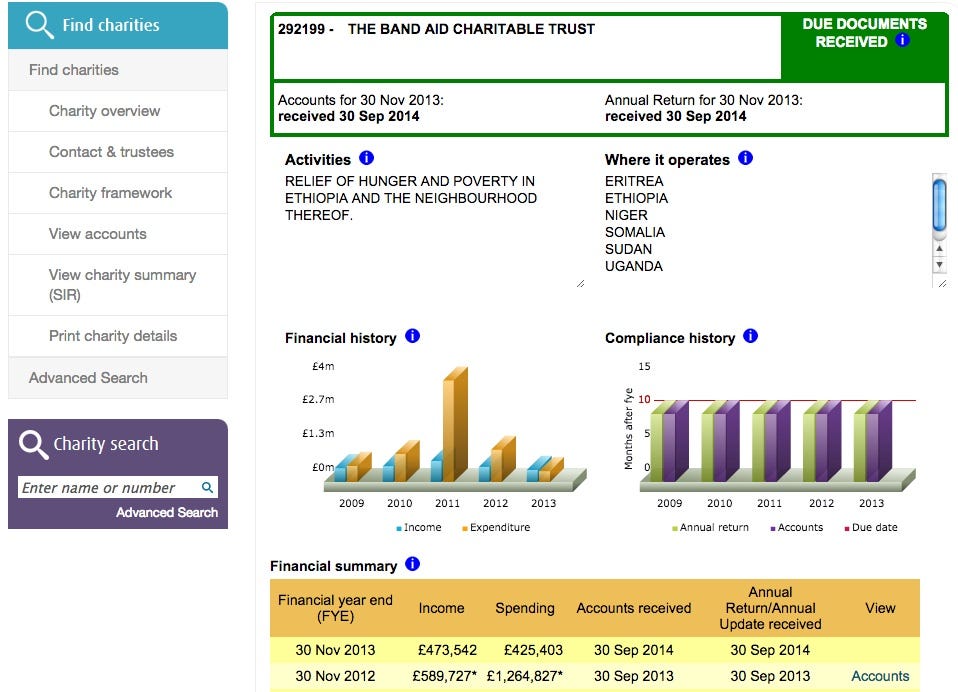The height and width of the screenshot is (692, 958).
Task: Open View accounts page
Action: click(118, 234)
